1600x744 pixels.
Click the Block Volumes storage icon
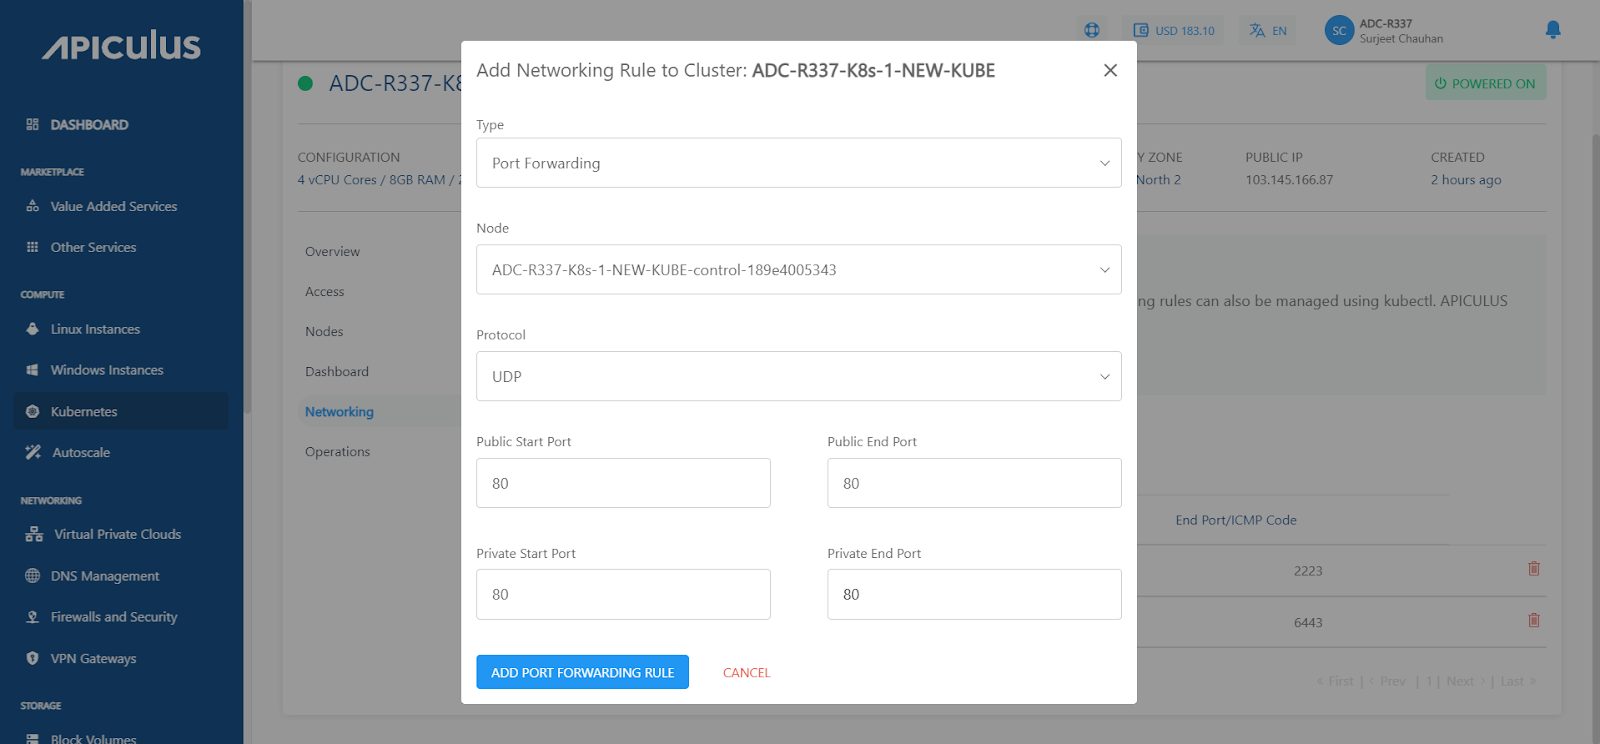[x=32, y=738]
